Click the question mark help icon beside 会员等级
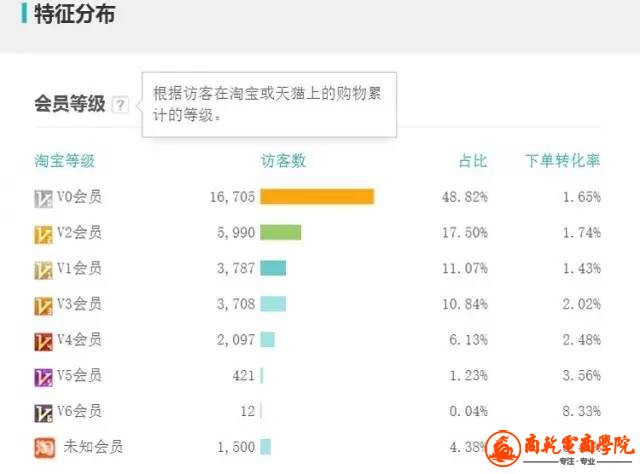 tap(120, 105)
